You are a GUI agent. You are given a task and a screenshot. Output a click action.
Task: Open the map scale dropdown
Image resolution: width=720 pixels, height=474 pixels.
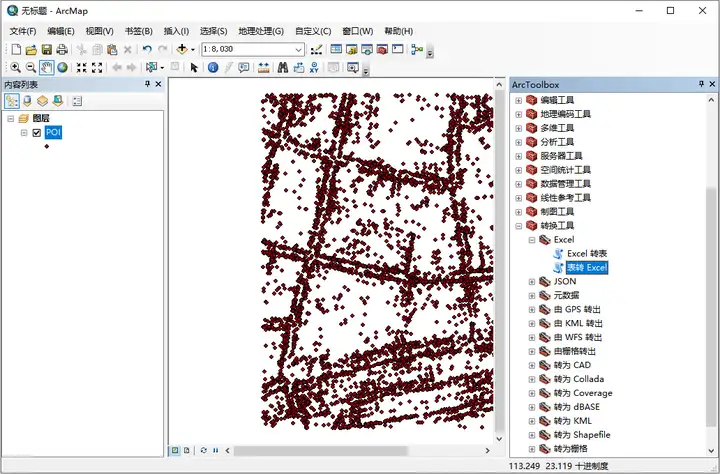[x=299, y=49]
